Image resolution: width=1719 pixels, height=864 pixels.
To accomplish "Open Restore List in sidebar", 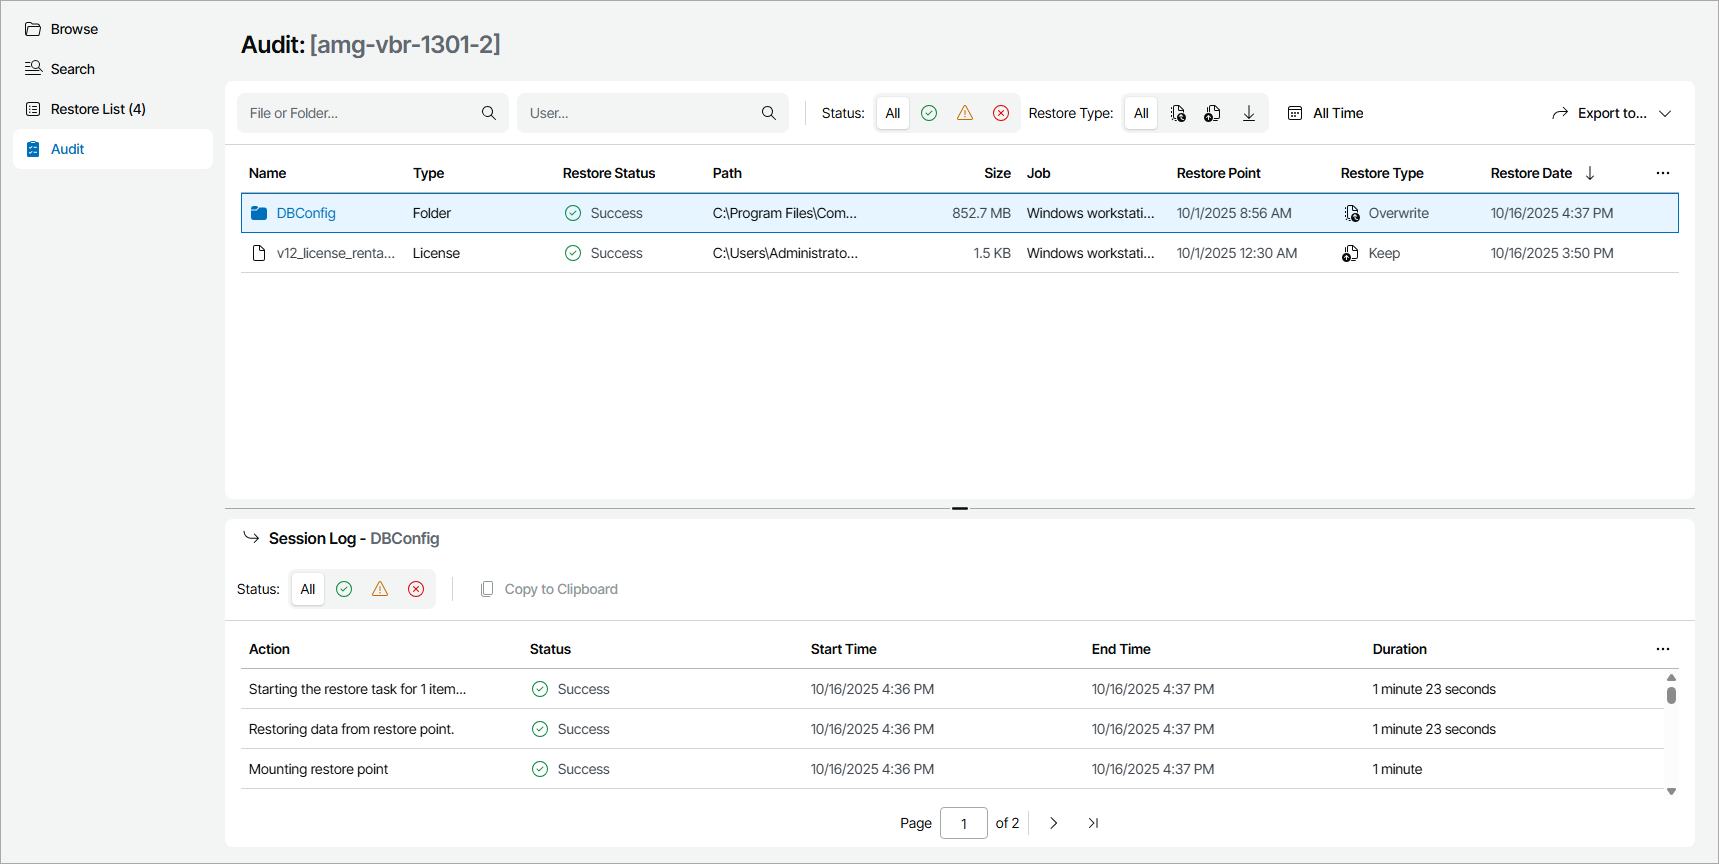I will point(98,109).
